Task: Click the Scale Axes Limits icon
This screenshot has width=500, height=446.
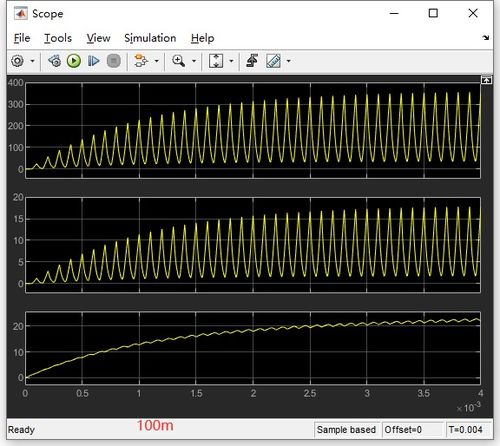Action: pyautogui.click(x=216, y=61)
